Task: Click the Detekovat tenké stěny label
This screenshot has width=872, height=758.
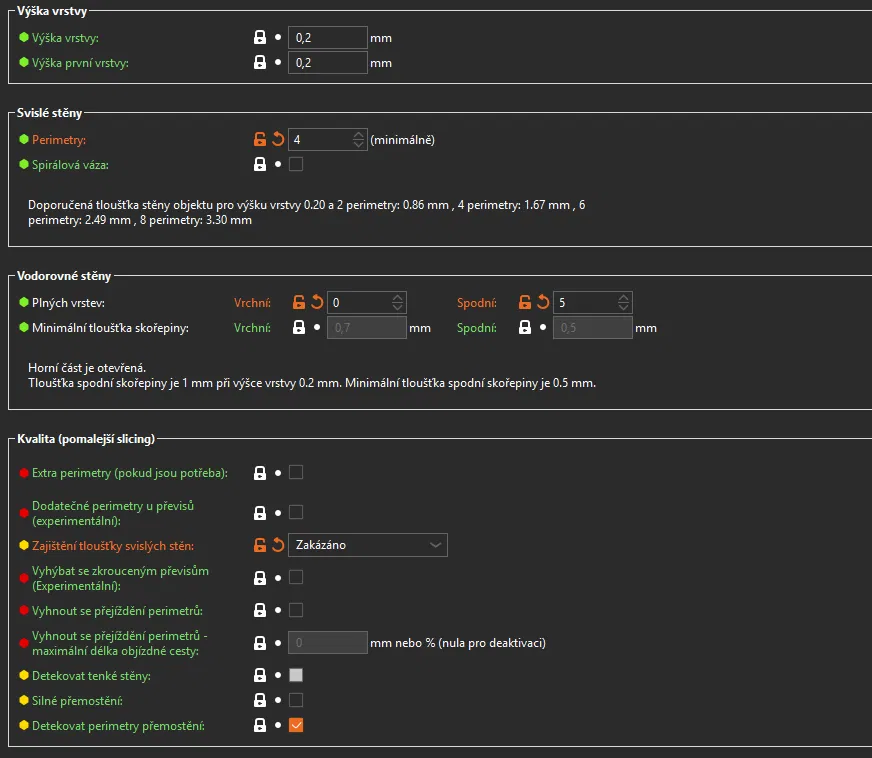Action: [x=91, y=676]
